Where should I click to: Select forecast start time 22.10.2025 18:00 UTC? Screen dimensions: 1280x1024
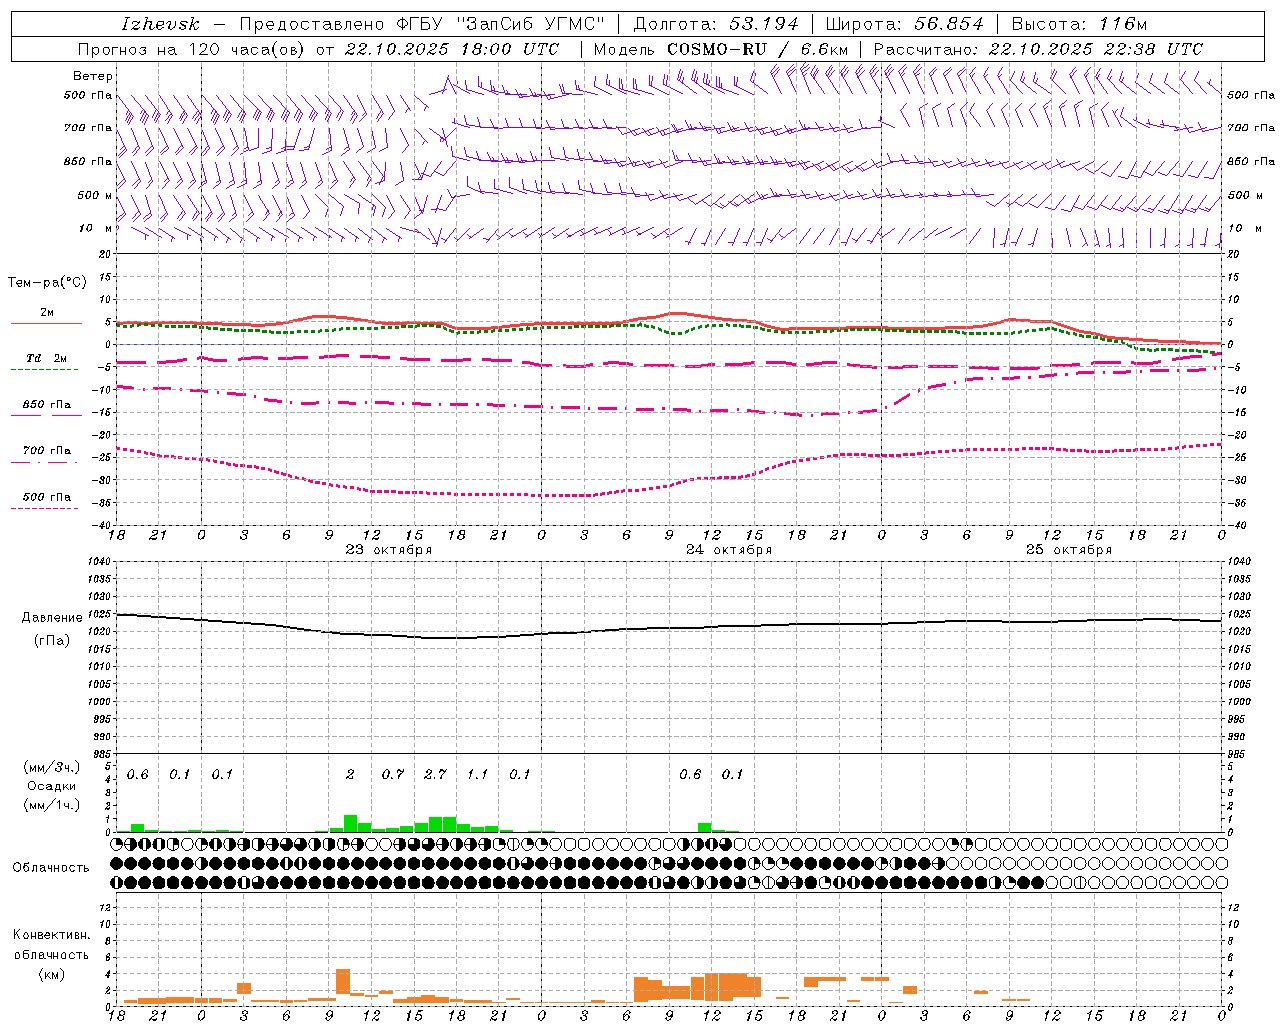coord(452,49)
